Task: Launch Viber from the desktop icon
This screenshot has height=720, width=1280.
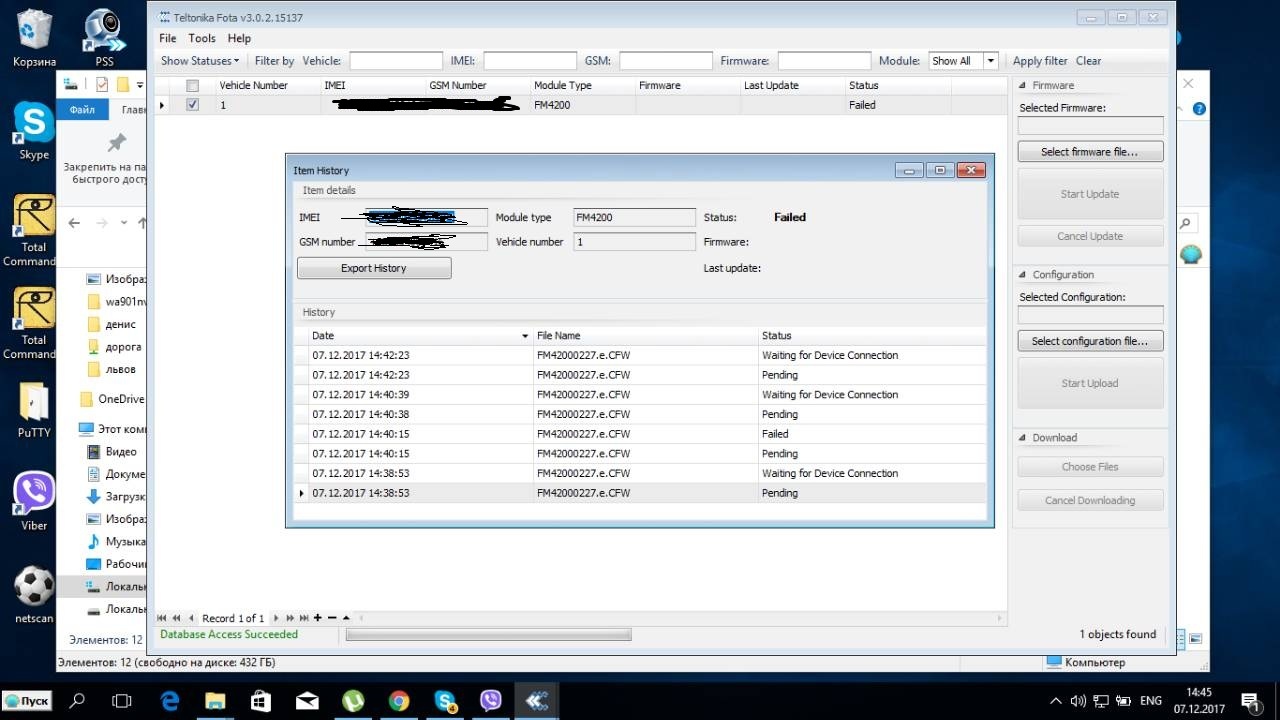Action: pos(34,496)
